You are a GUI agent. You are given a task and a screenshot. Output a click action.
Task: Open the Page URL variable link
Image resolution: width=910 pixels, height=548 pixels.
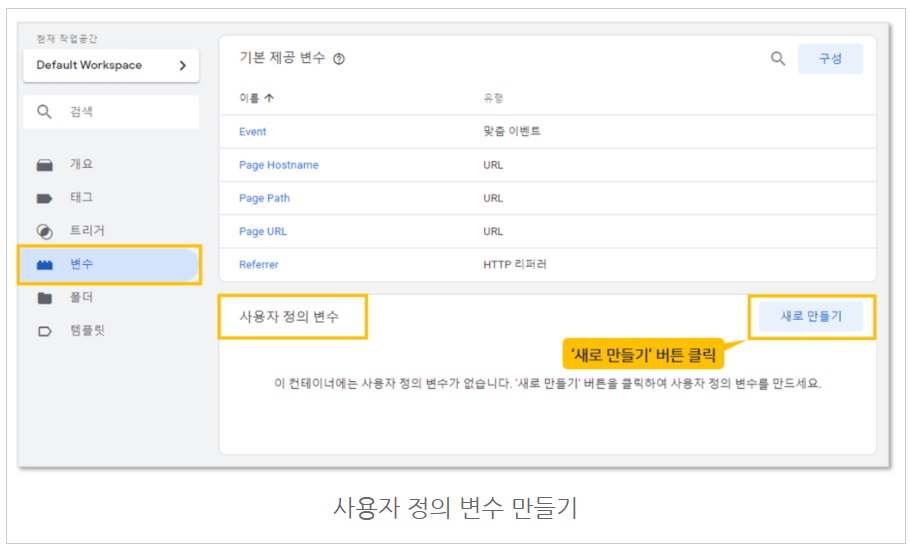point(263,231)
